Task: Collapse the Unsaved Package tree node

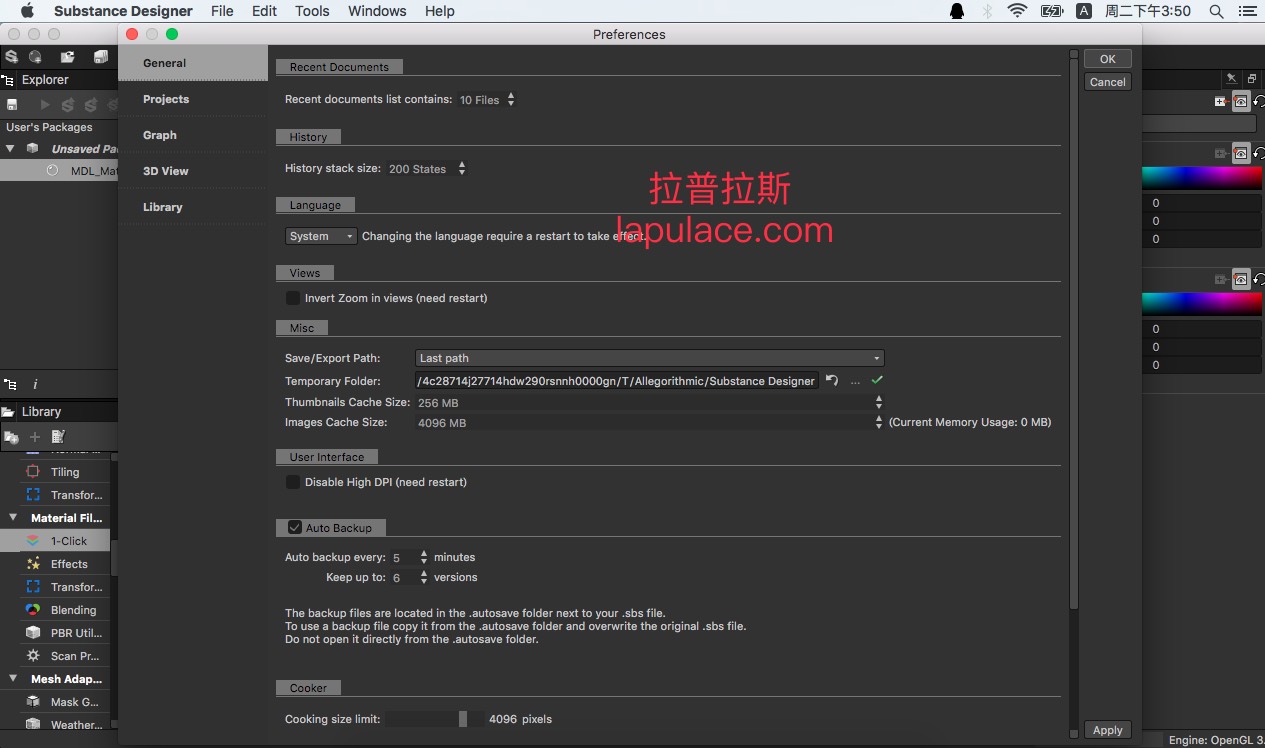Action: pyautogui.click(x=10, y=149)
